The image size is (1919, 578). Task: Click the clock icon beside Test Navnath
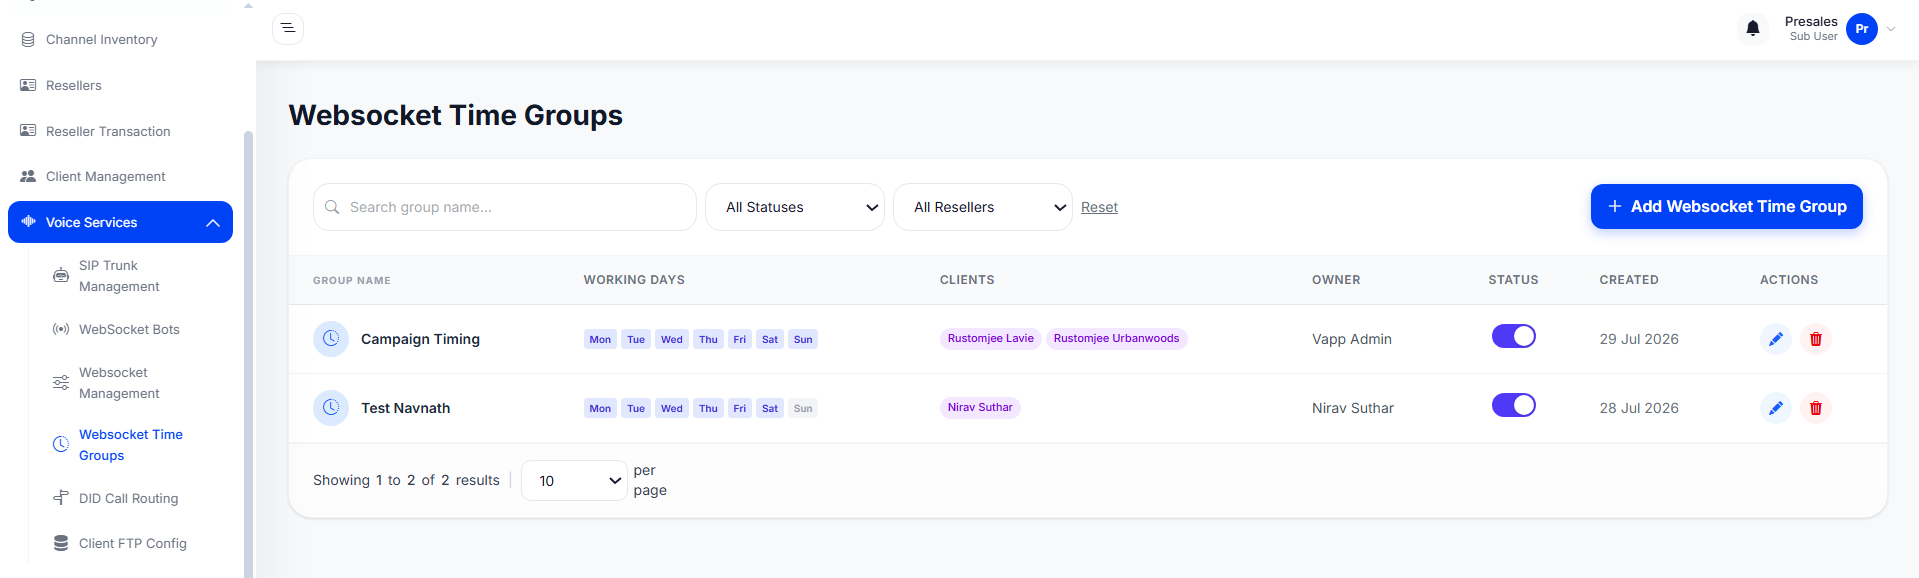(x=331, y=408)
